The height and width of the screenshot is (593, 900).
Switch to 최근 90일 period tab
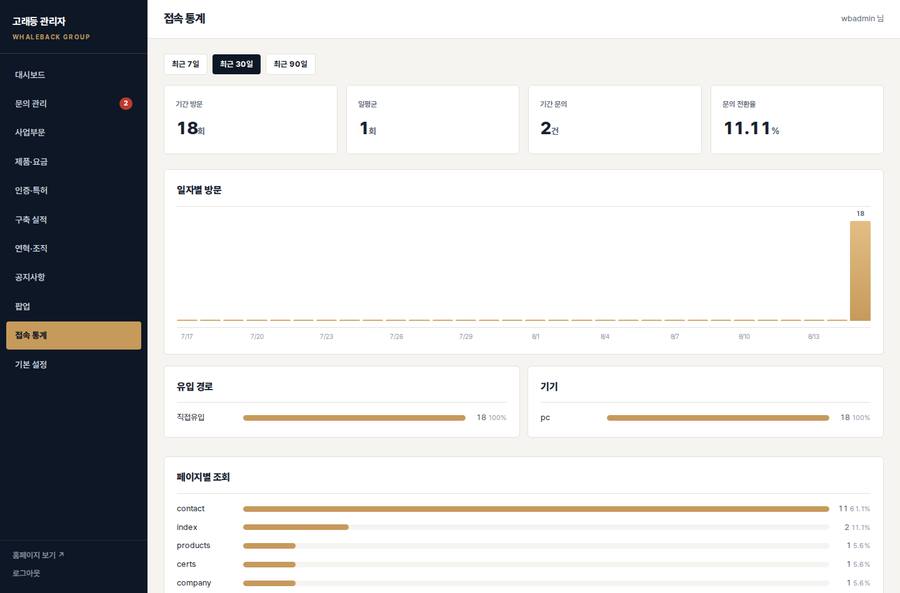coord(290,64)
